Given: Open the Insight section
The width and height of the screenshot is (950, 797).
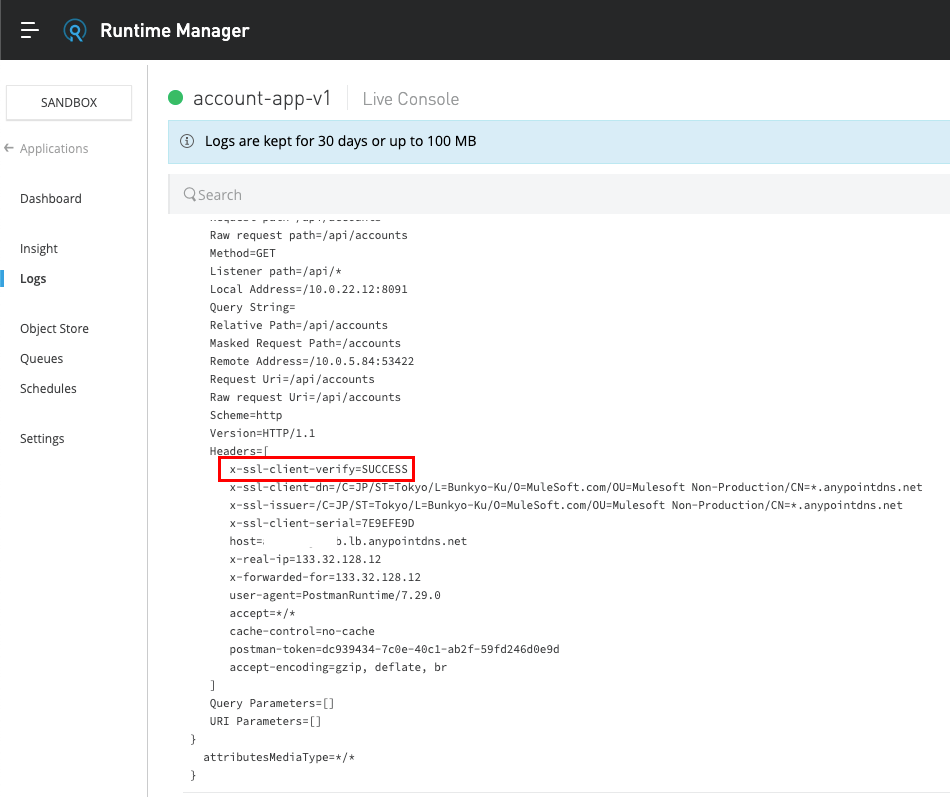Looking at the screenshot, I should click(39, 249).
